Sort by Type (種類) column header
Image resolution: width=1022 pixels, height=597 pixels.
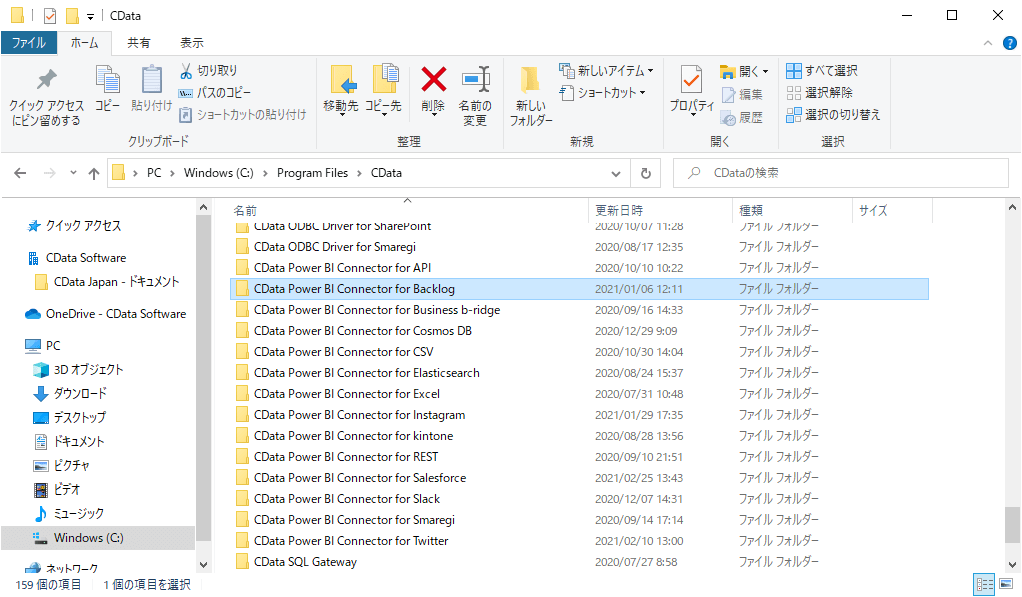751,211
